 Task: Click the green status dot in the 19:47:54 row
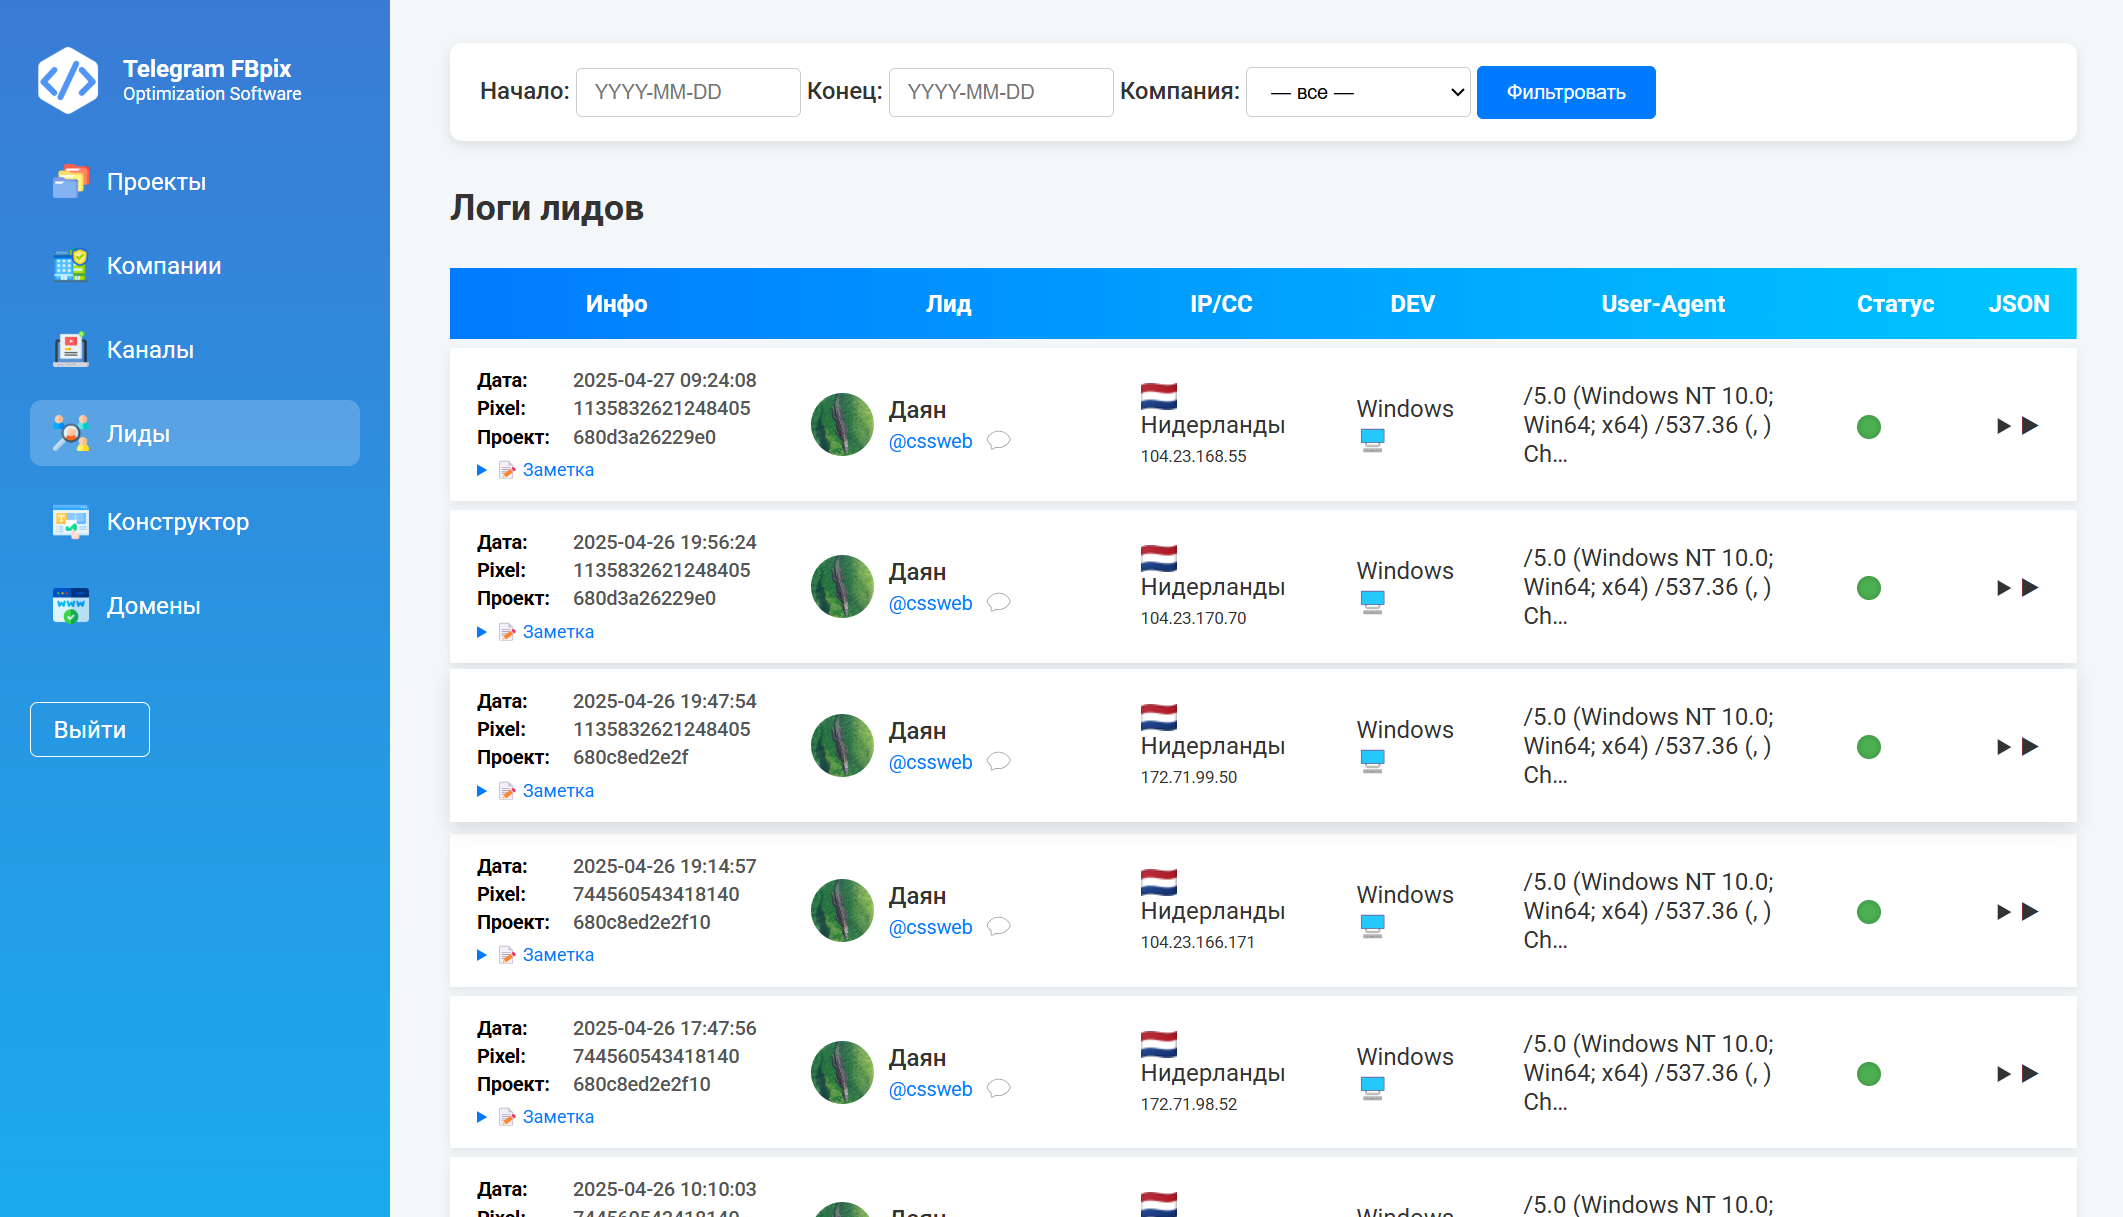coord(1869,747)
